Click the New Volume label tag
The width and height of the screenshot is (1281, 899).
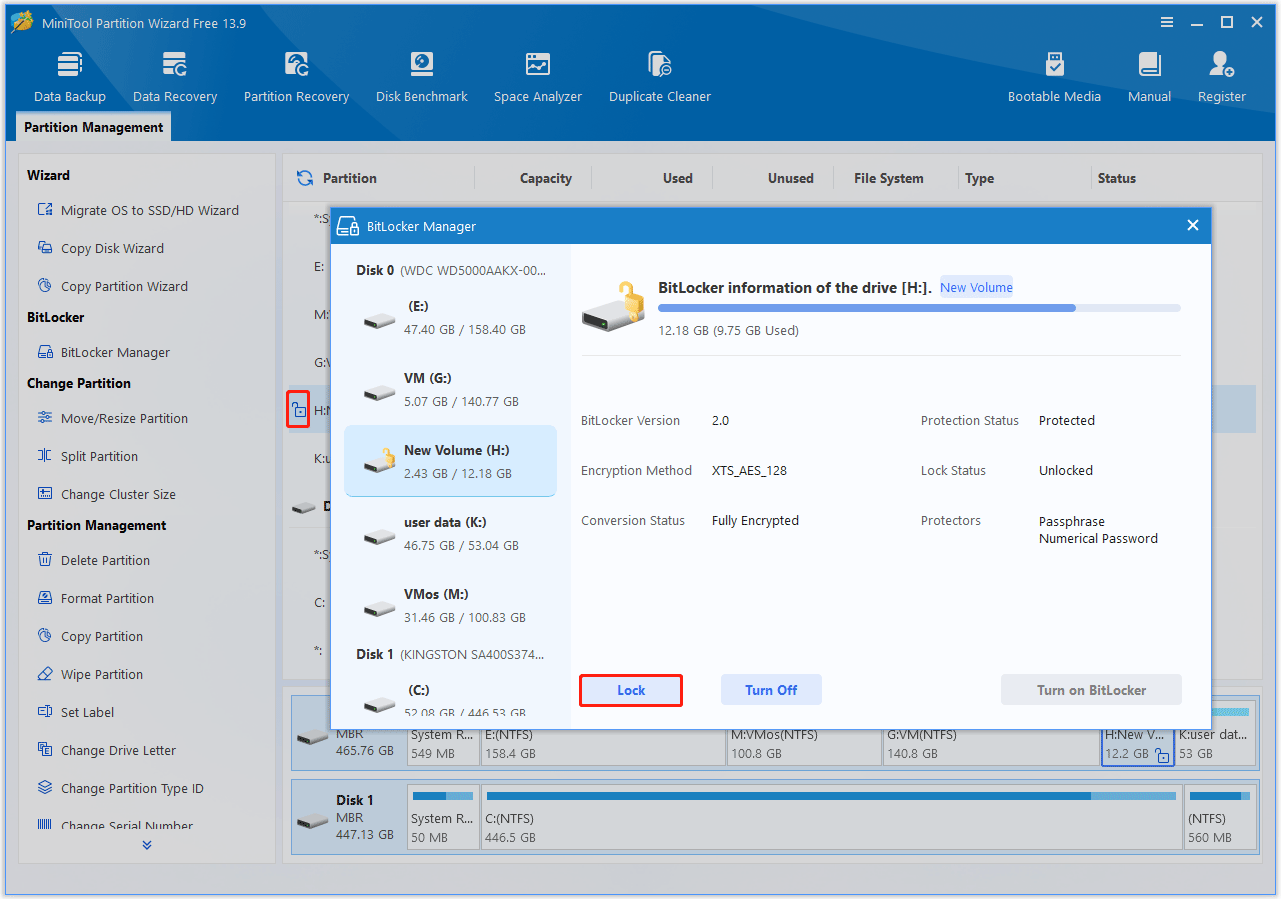[x=976, y=287]
